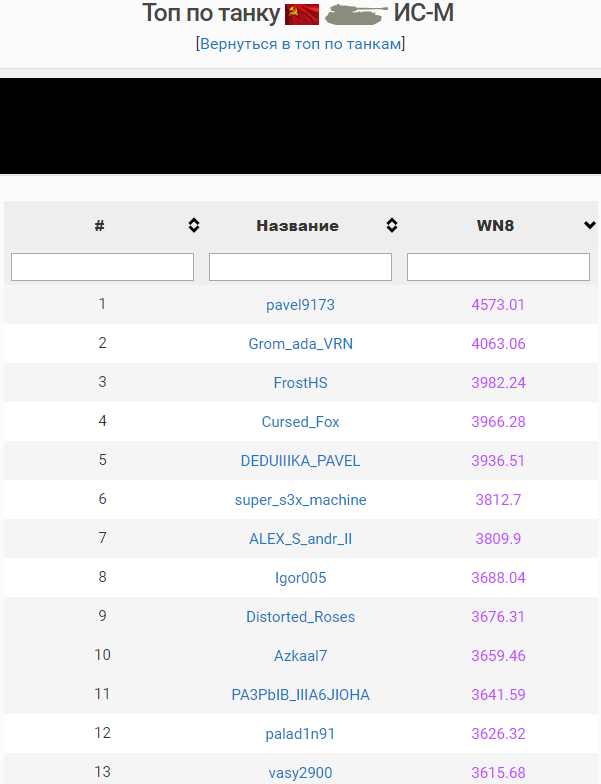Select the FrostHS player name
Screen dimensions: 601x784
300,383
